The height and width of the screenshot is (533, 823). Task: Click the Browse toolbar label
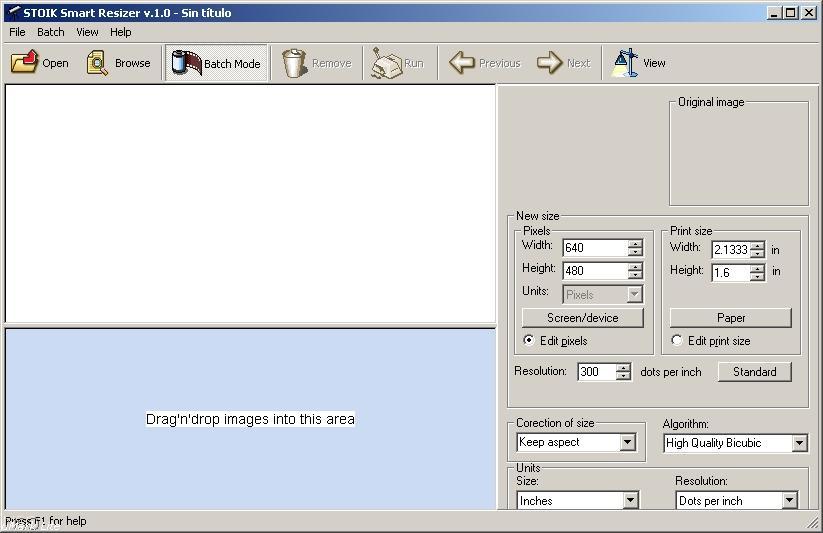click(x=132, y=63)
